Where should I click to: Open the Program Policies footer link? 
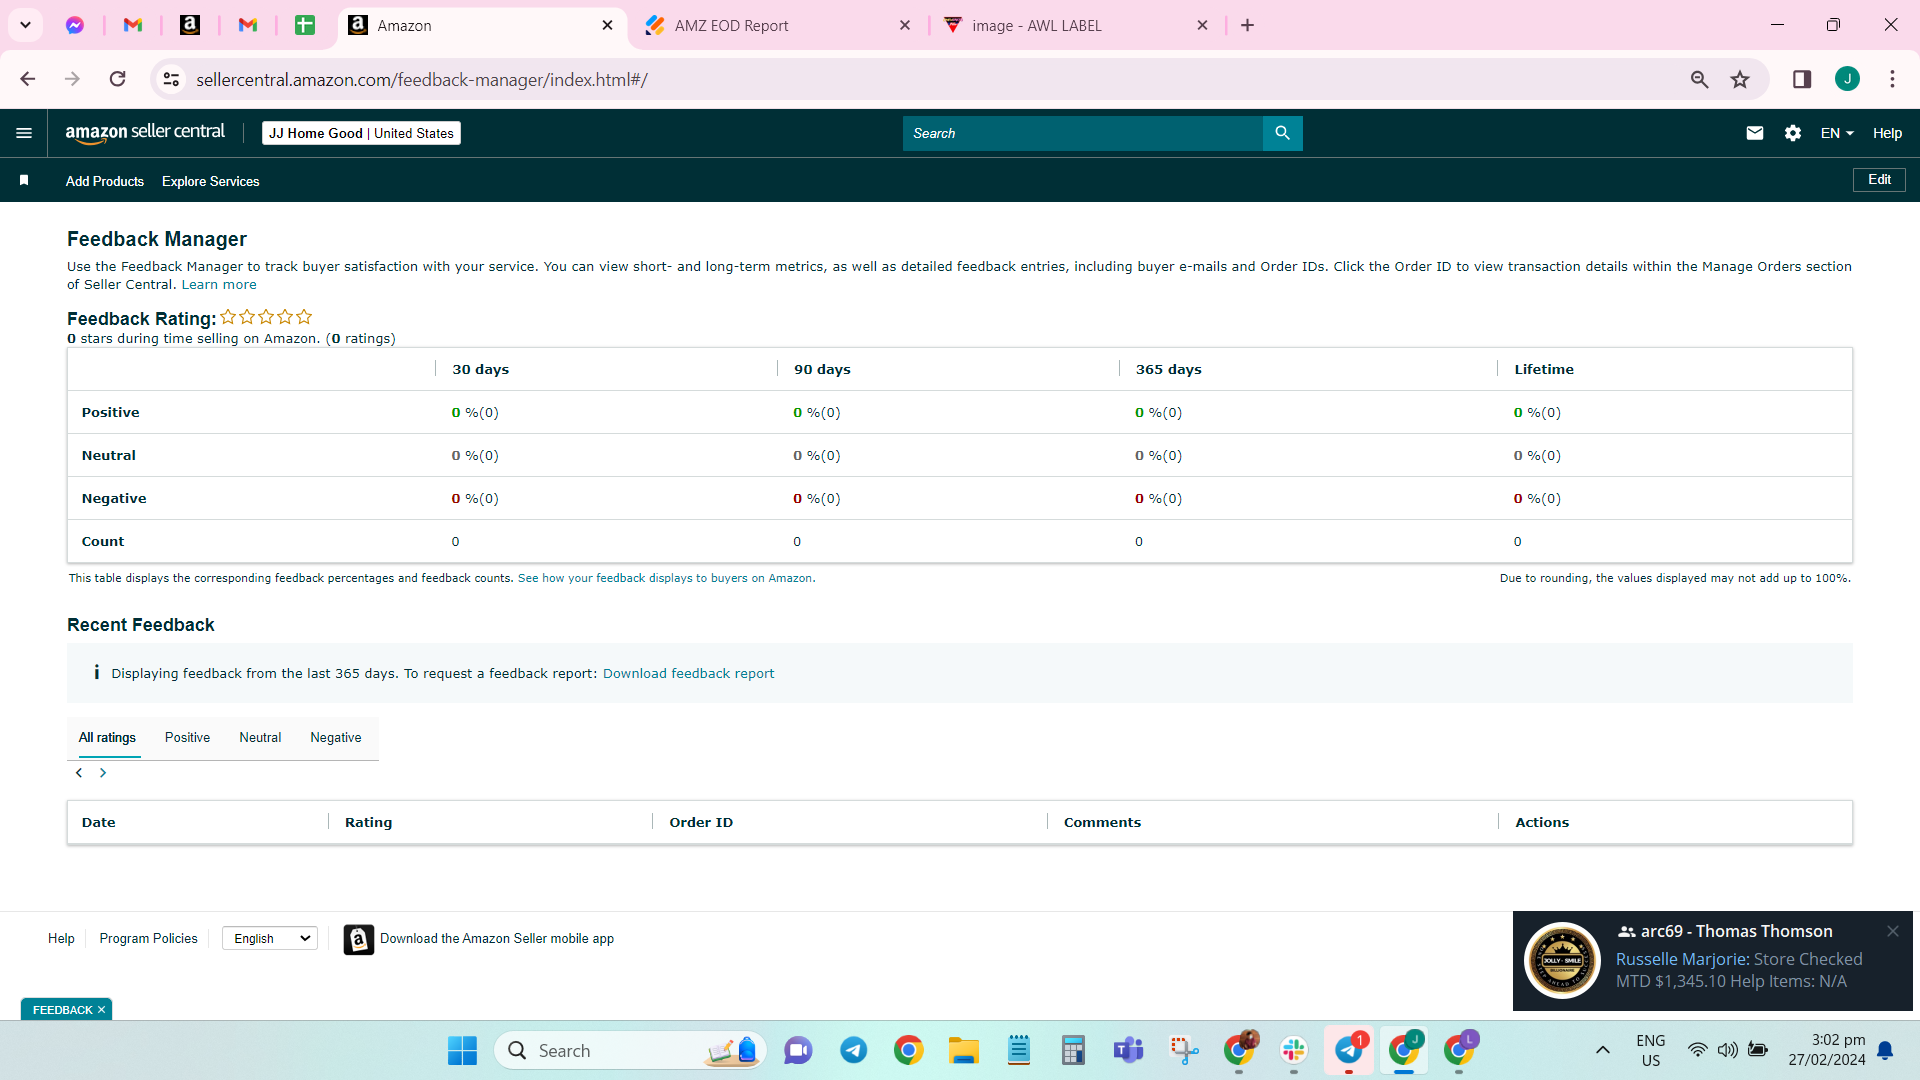pos(148,939)
